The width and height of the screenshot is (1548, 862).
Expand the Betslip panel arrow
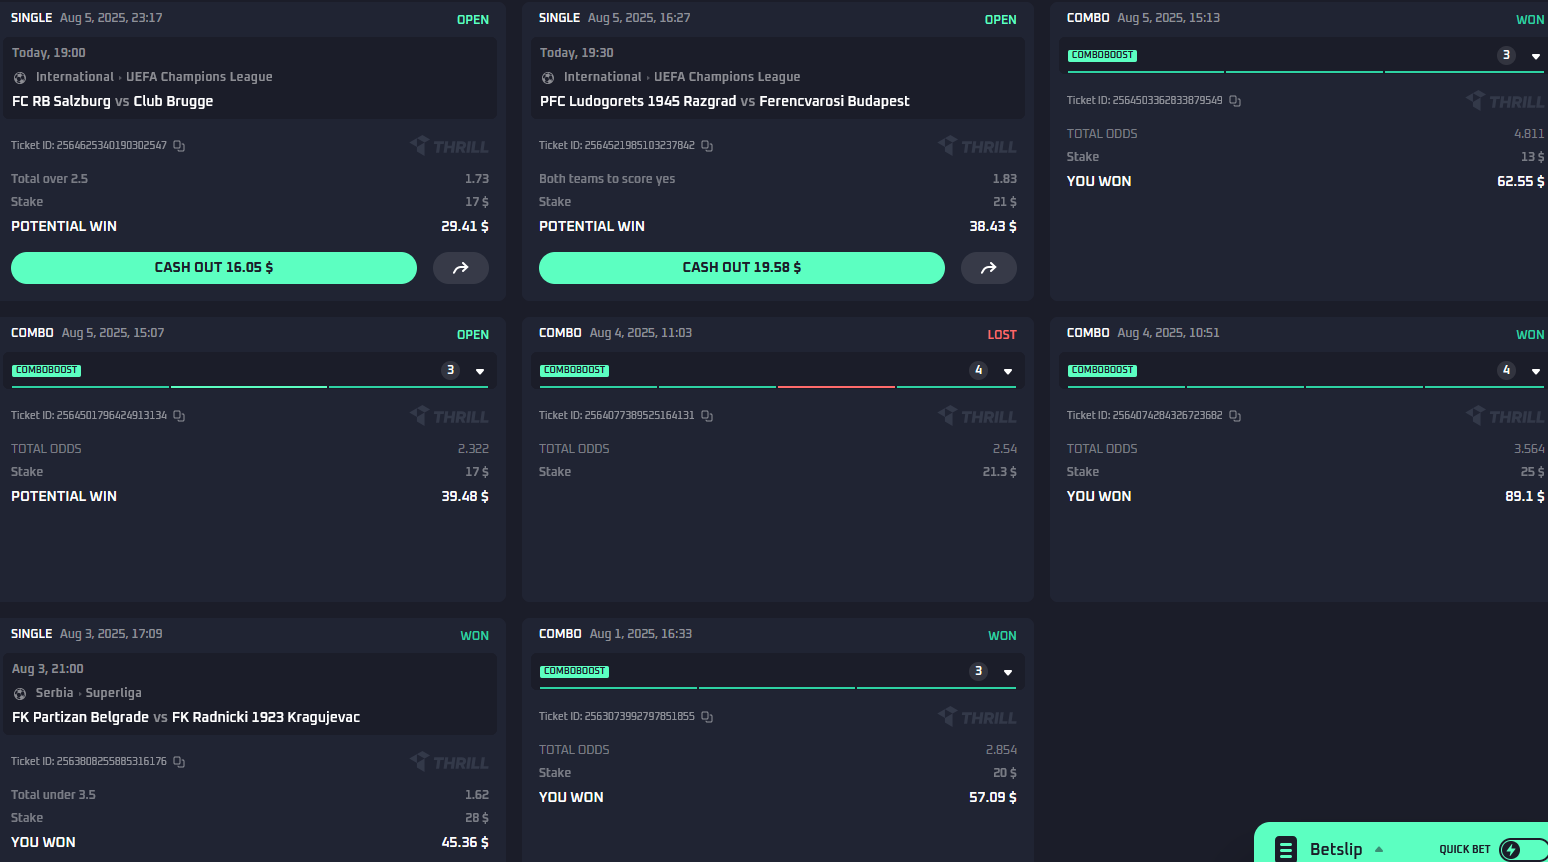(1379, 849)
